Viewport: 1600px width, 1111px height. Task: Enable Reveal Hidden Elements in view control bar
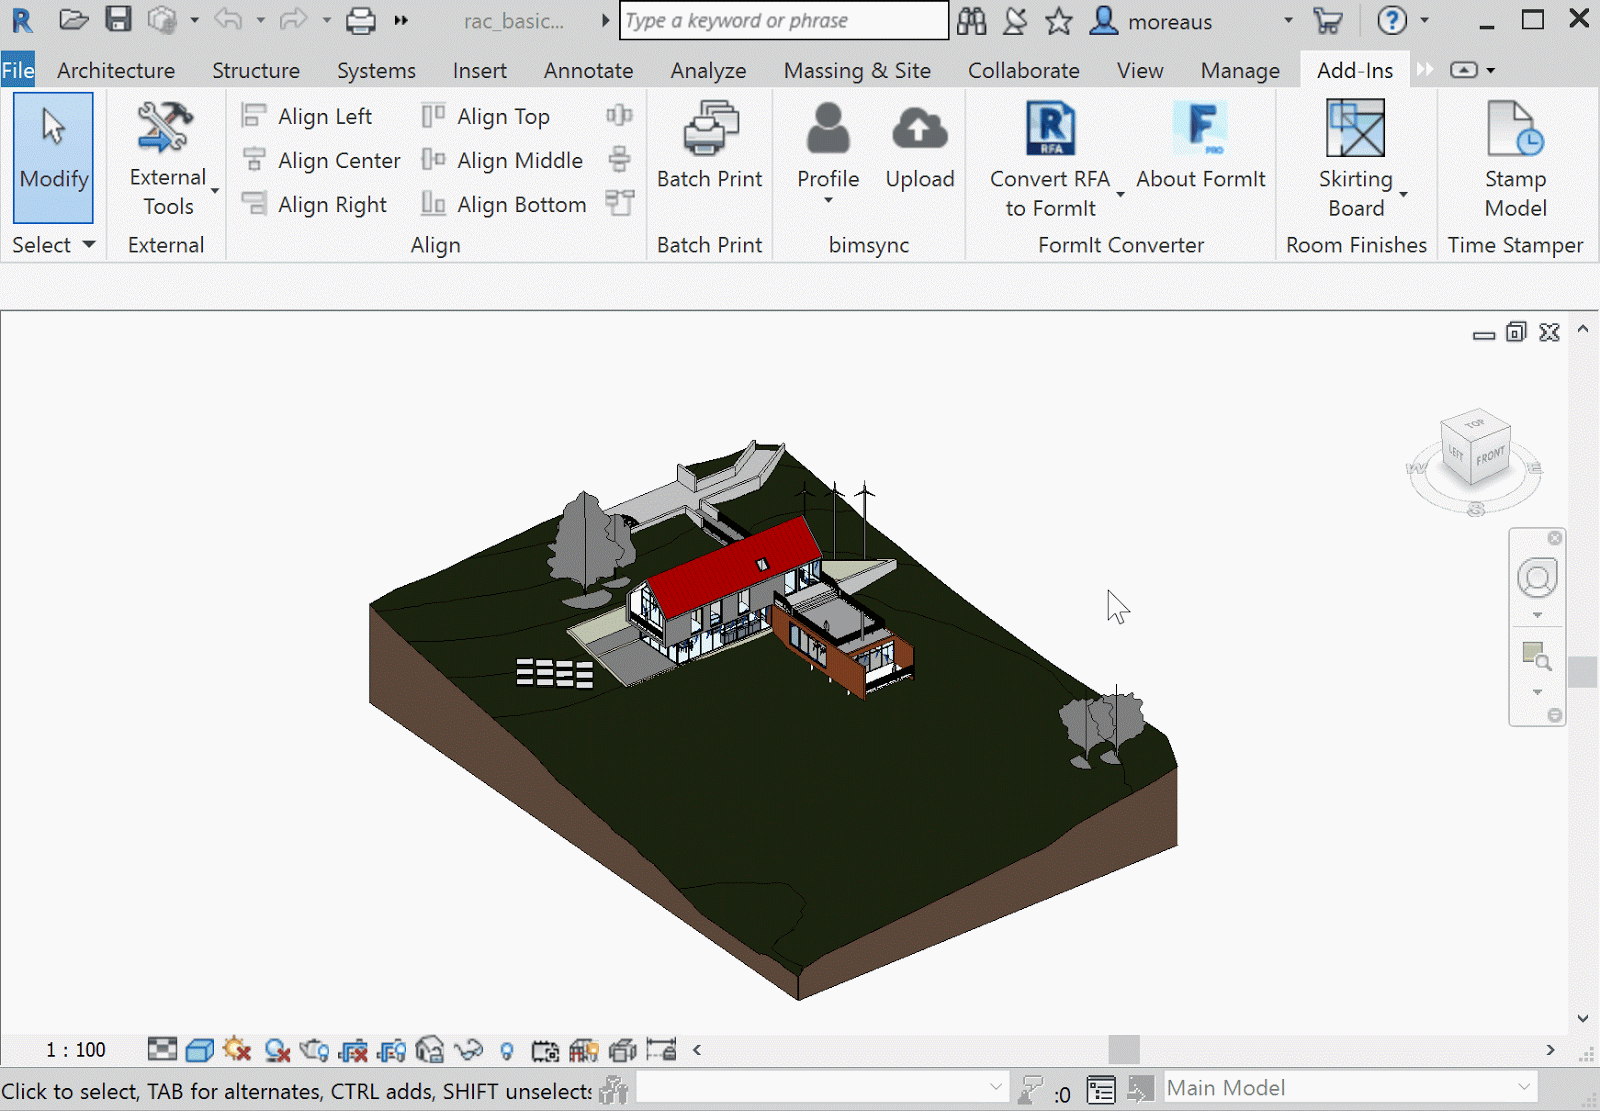pos(507,1050)
